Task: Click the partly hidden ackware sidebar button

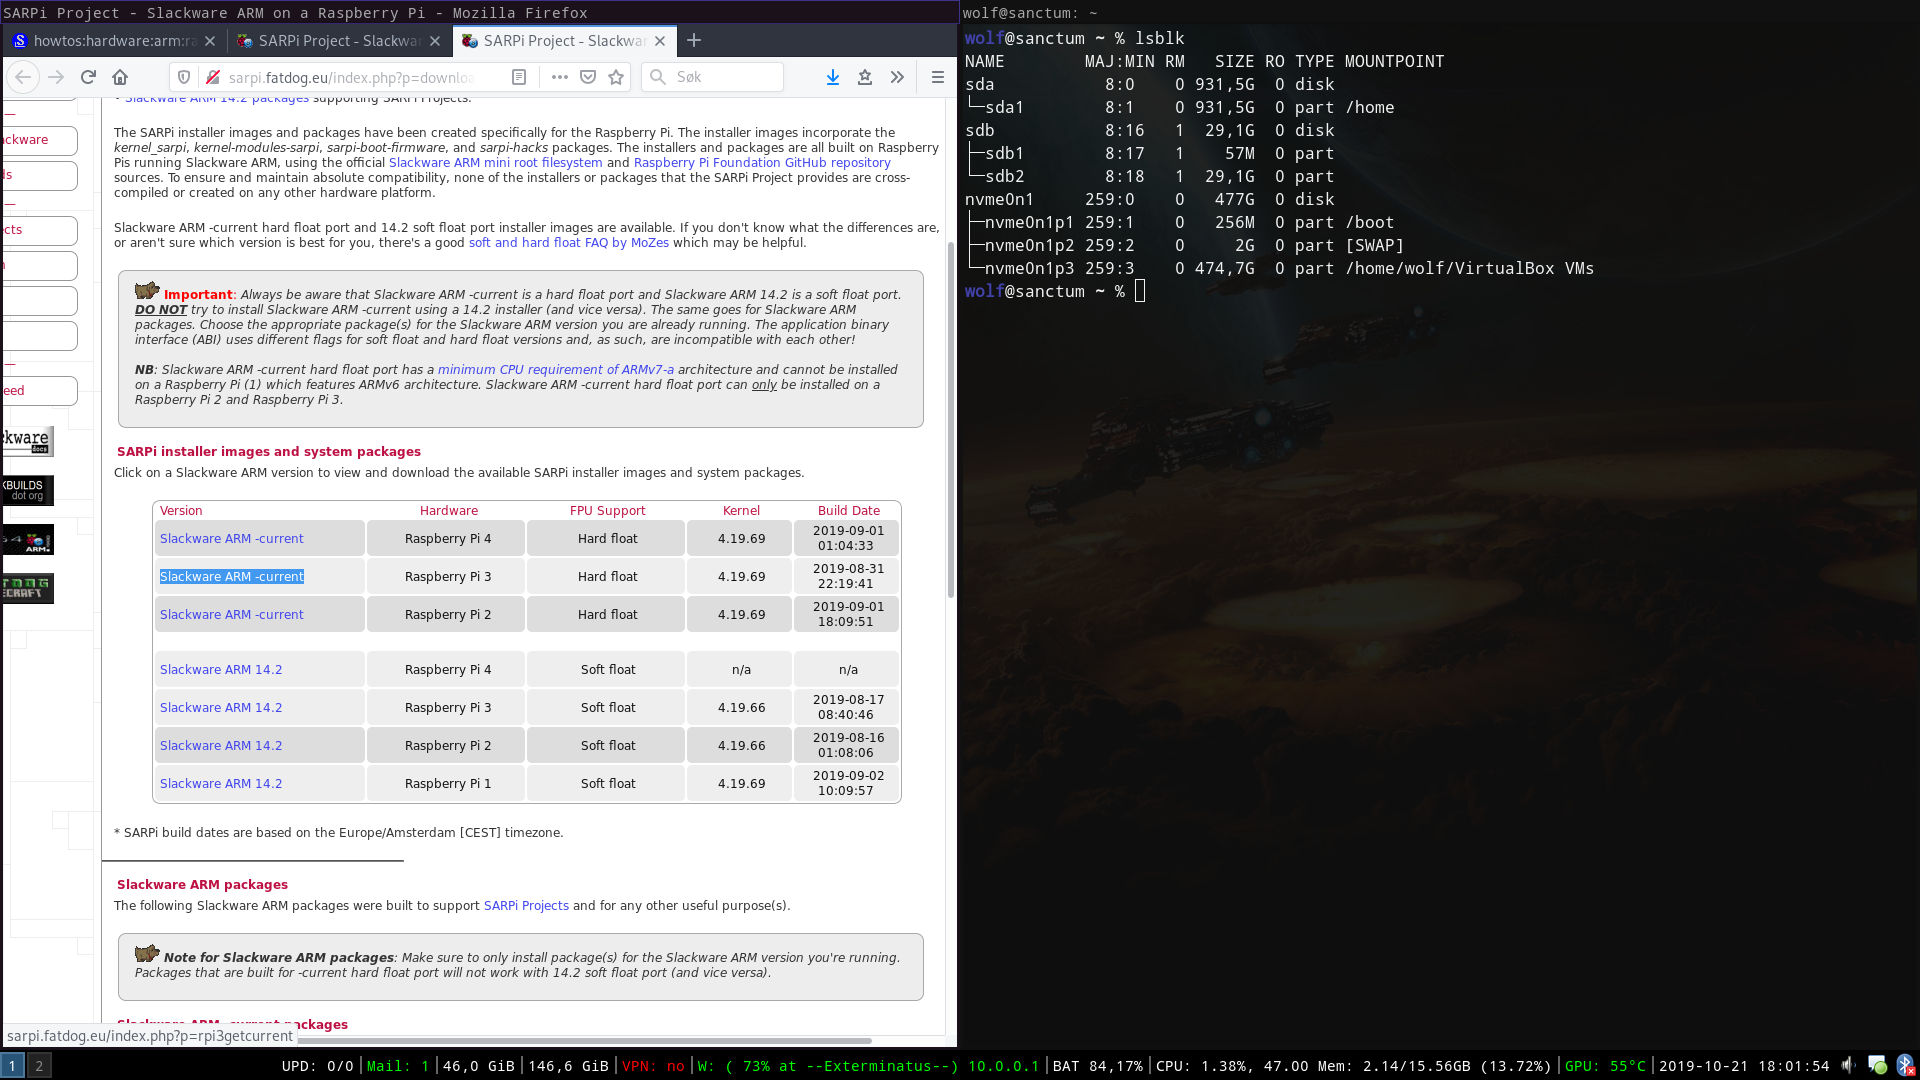Action: click(39, 140)
